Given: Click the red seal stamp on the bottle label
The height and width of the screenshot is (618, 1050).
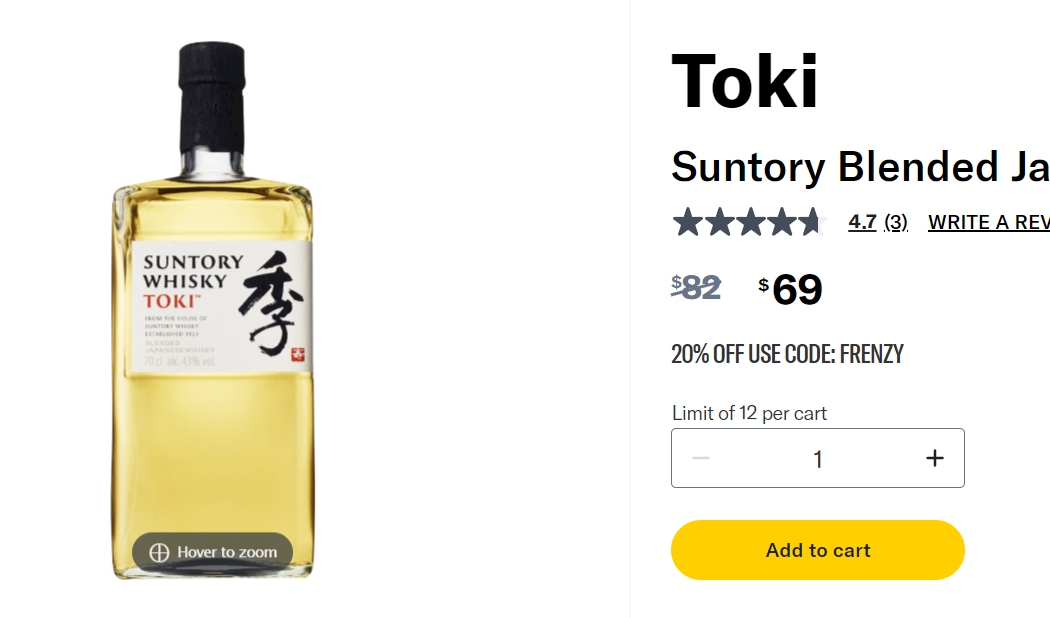Looking at the screenshot, I should click(298, 354).
